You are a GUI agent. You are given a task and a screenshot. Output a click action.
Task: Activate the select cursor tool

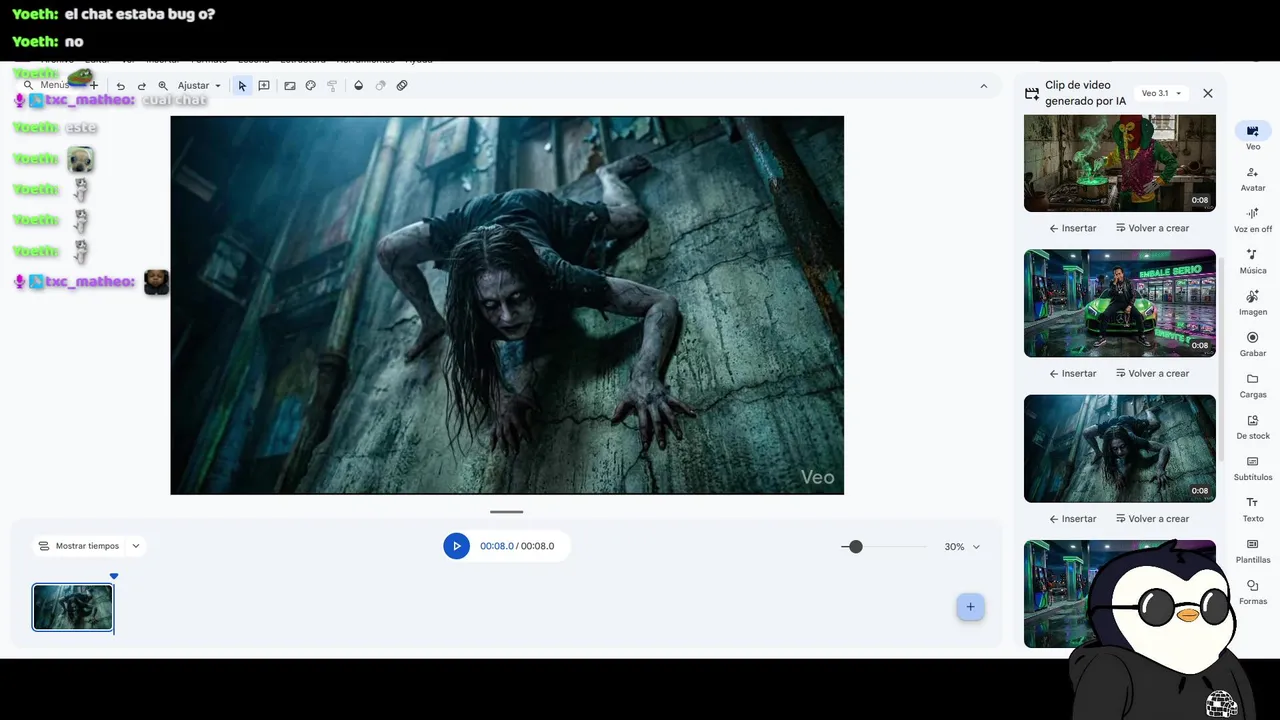[x=242, y=86]
